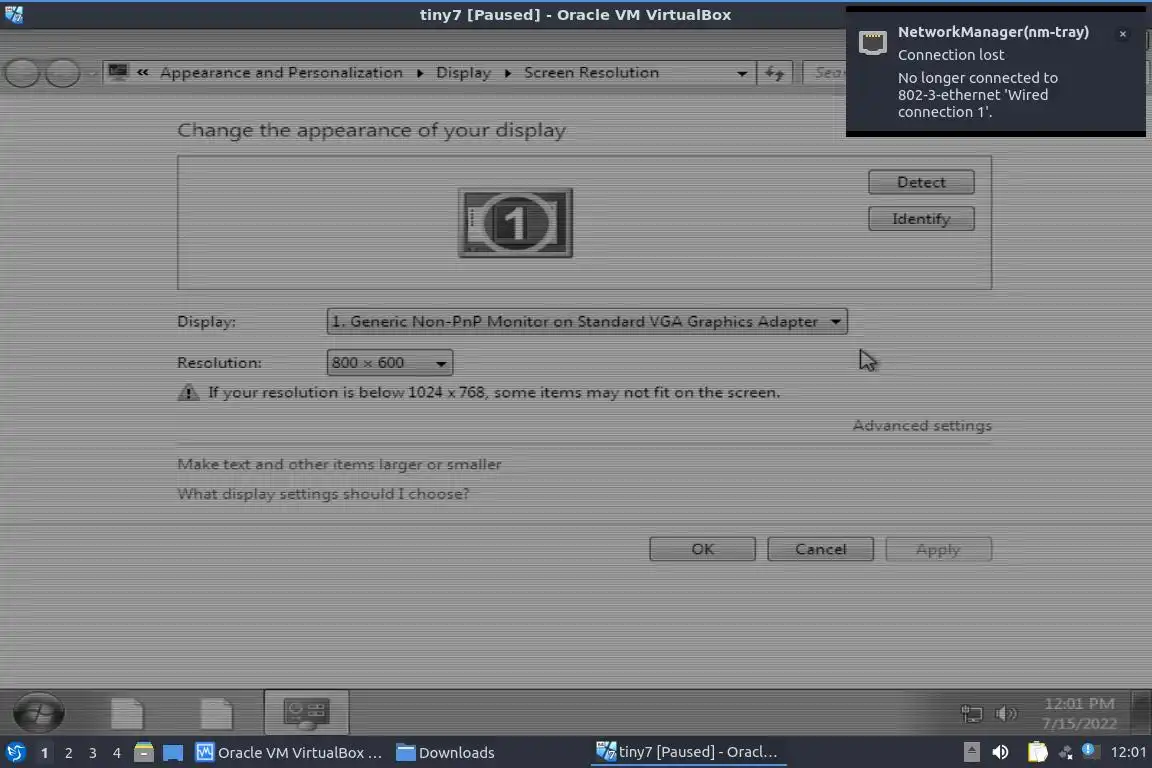The image size is (1152, 768).
Task: Expand the address bar history dropdown
Action: [742, 73]
